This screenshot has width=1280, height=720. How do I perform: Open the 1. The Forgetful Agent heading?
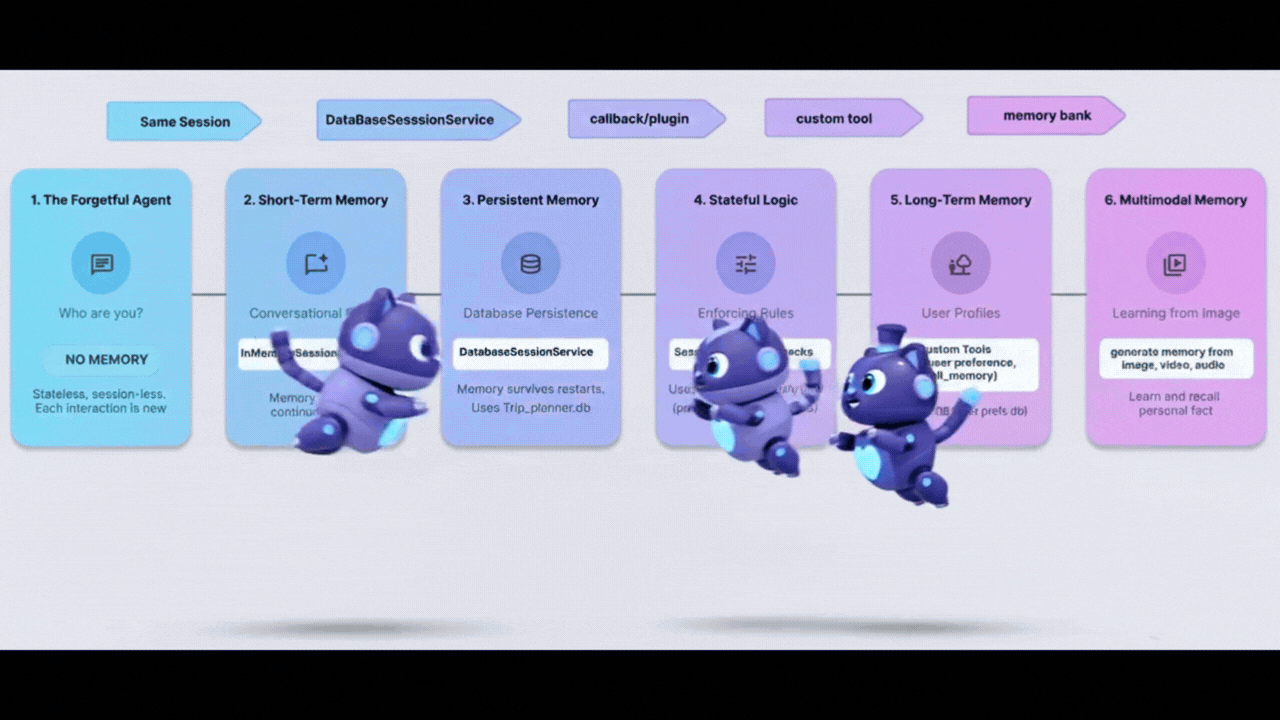(101, 200)
